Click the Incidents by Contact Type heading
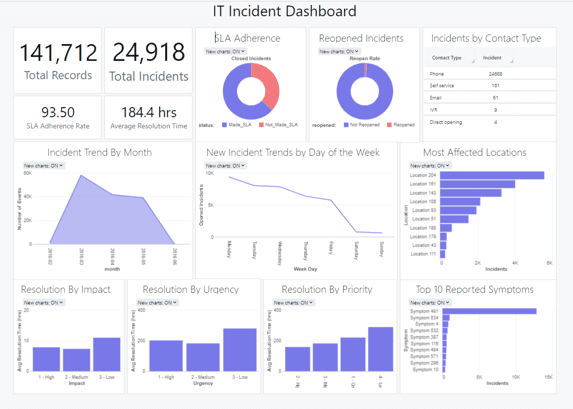573x409 pixels. [x=486, y=38]
